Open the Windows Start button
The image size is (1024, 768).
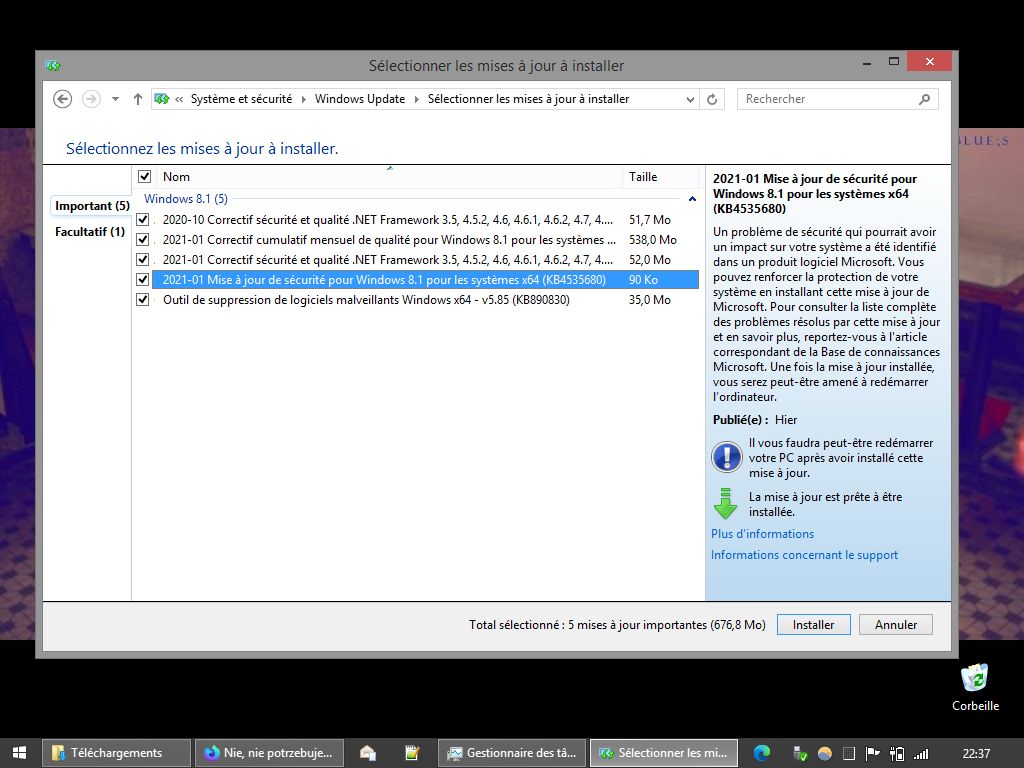[x=20, y=753]
